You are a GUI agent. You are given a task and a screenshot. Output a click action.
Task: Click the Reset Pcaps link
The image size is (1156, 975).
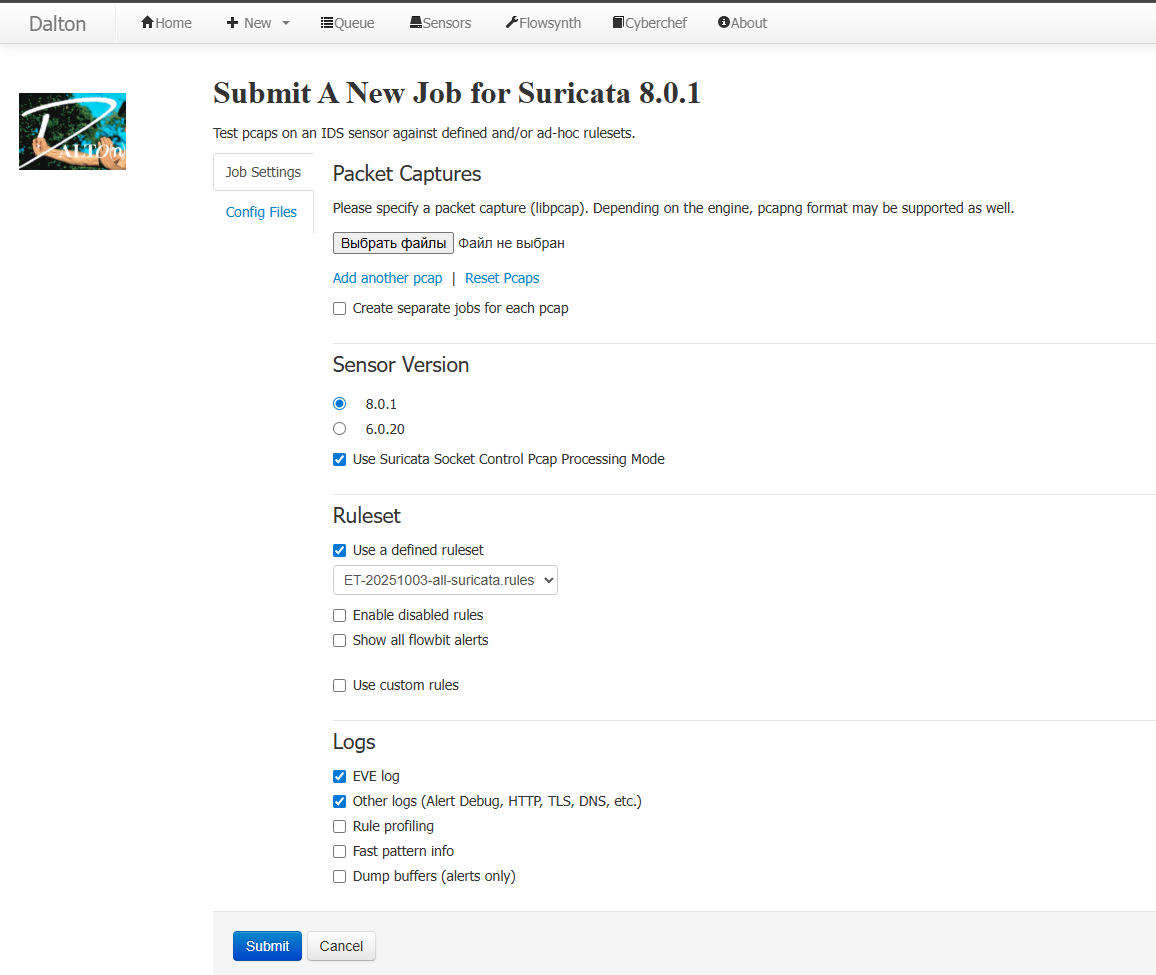tap(502, 278)
